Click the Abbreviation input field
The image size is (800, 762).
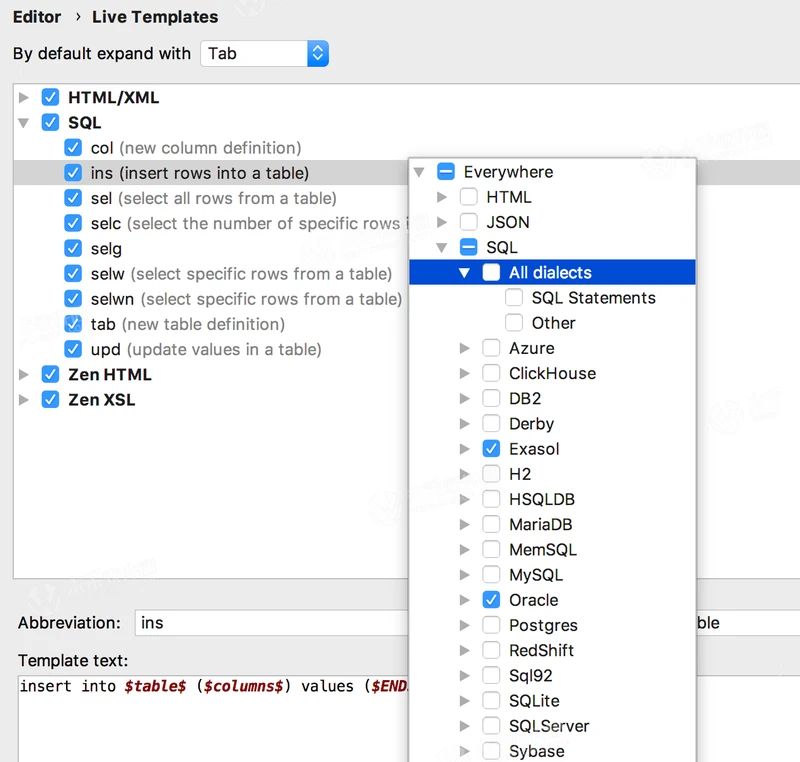pyautogui.click(x=271, y=623)
